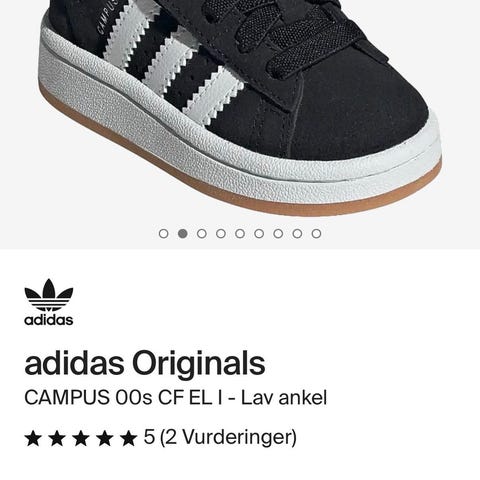Select the first image carousel dot
480x480 pixels.
163,234
